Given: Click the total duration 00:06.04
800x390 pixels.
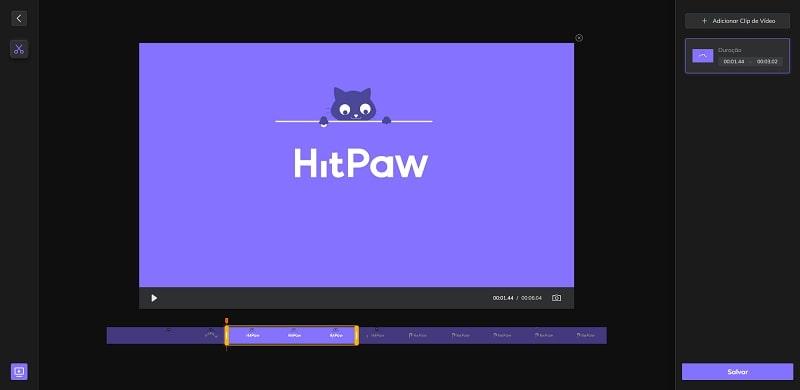Looking at the screenshot, I should click(531, 298).
